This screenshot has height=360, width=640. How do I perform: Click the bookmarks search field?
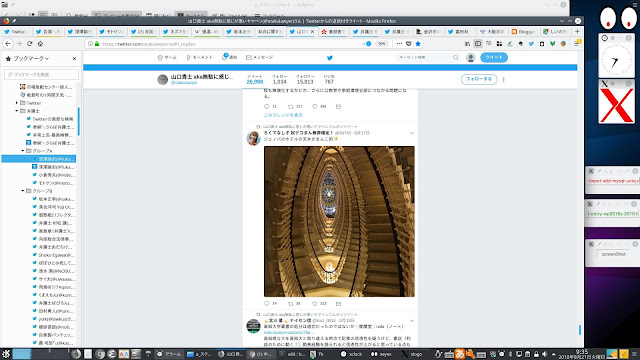42,75
